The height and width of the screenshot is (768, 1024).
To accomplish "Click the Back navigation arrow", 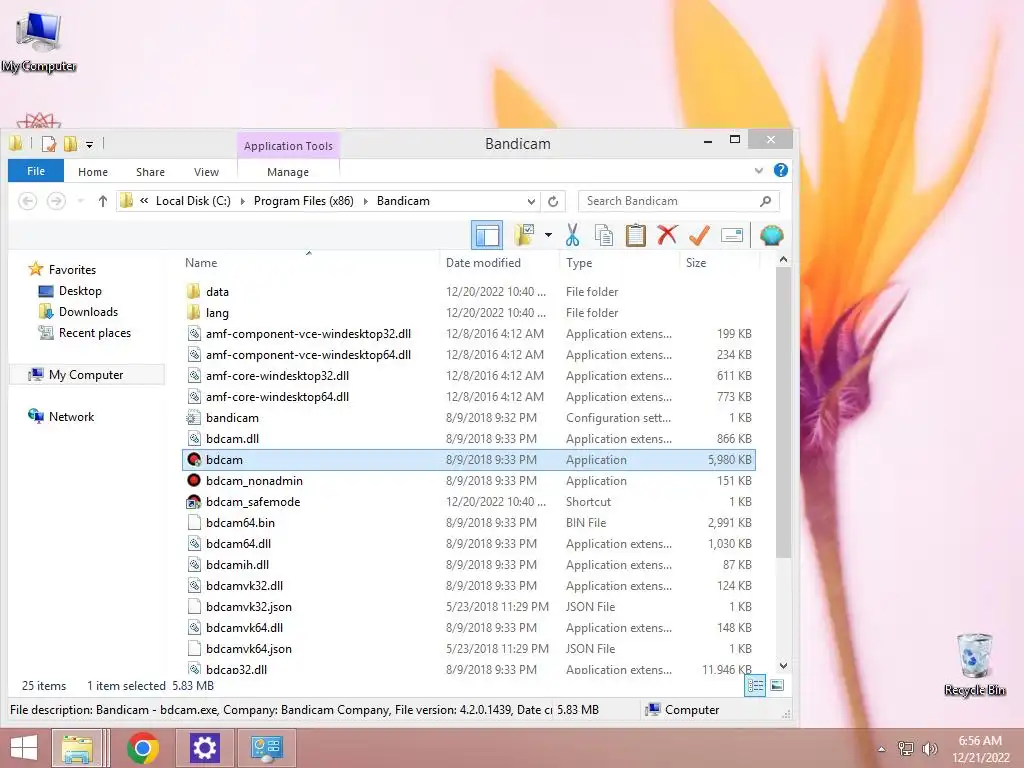I will click(27, 201).
